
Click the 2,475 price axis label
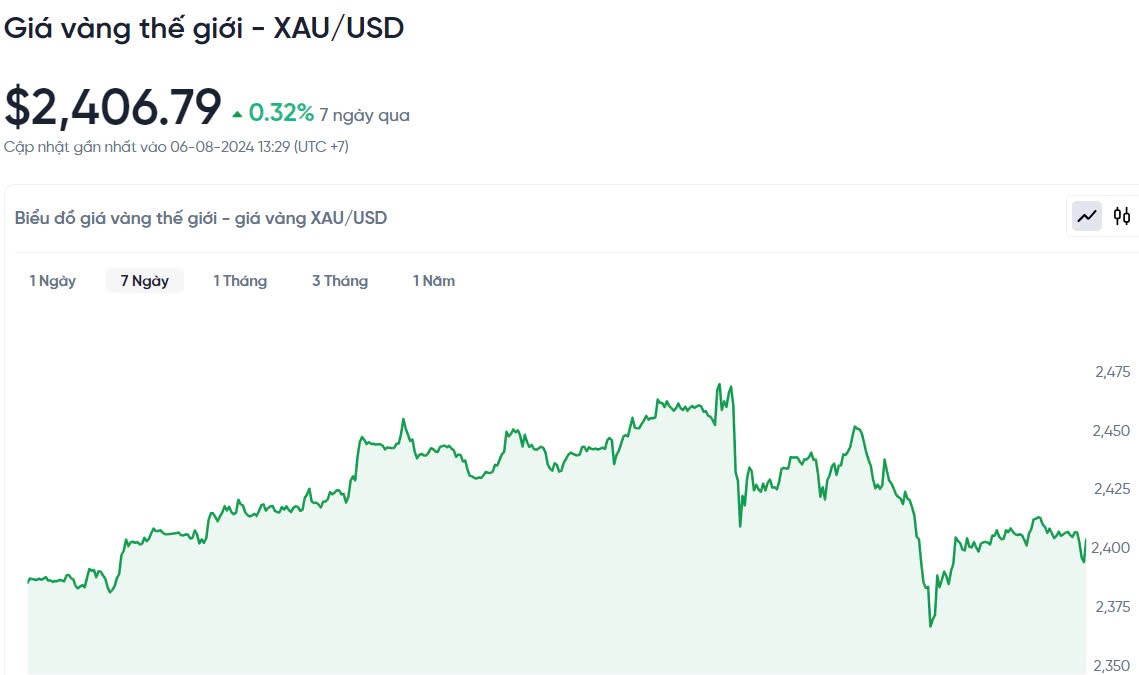(x=1112, y=372)
